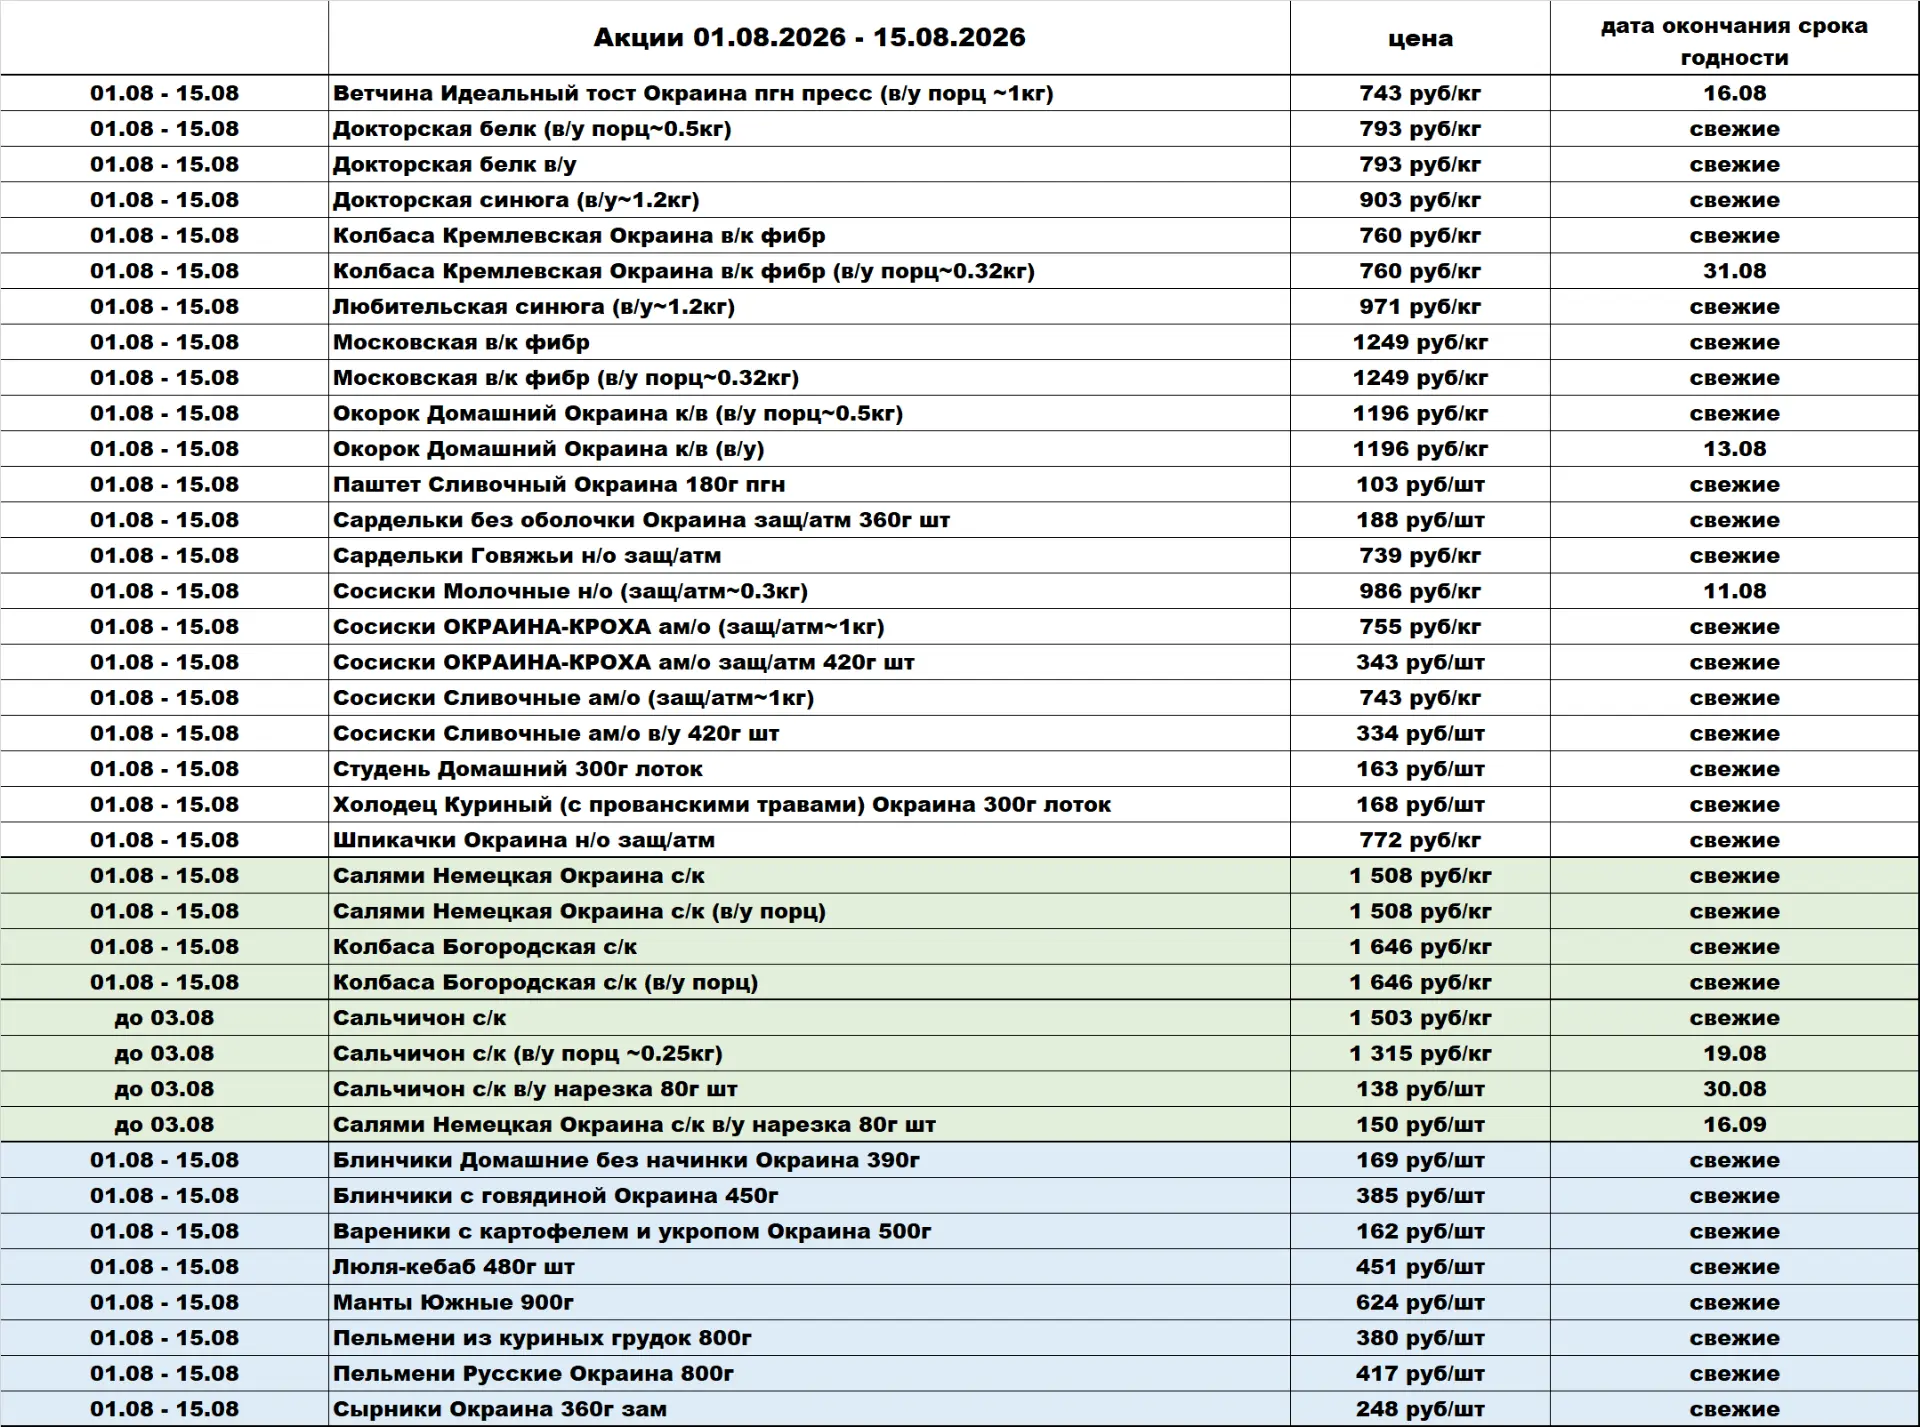Image resolution: width=1920 pixels, height=1427 pixels.
Task: Click the price "163 руб/шт"
Action: coord(1420,769)
